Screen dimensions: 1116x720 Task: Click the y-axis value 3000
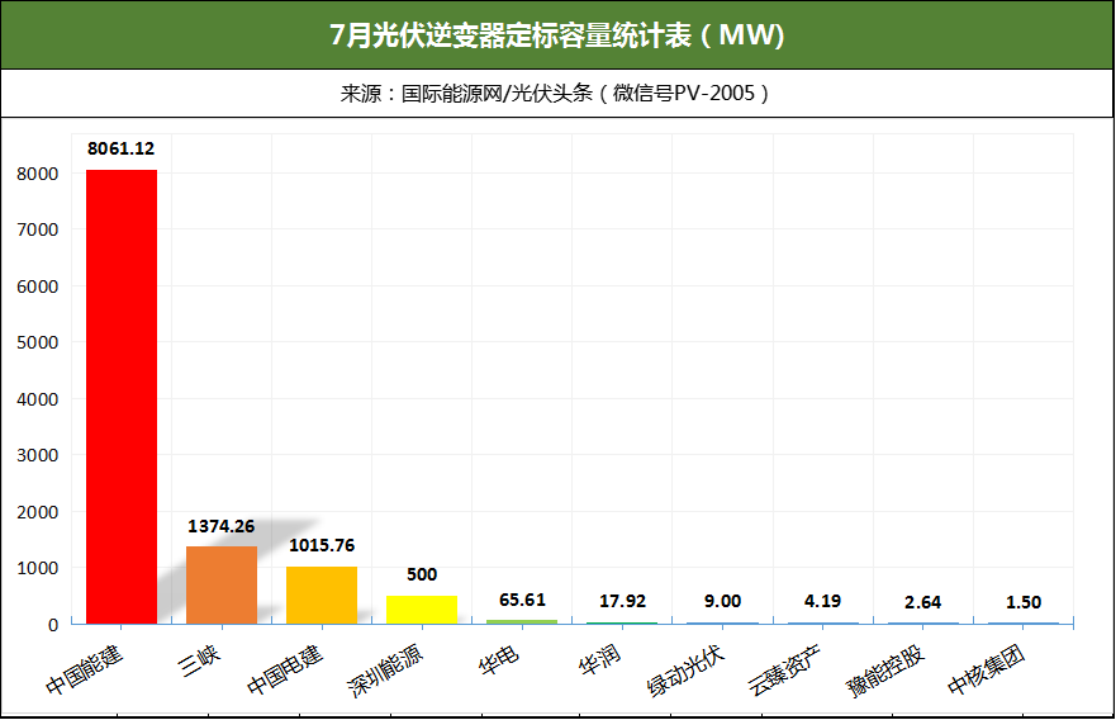point(38,455)
